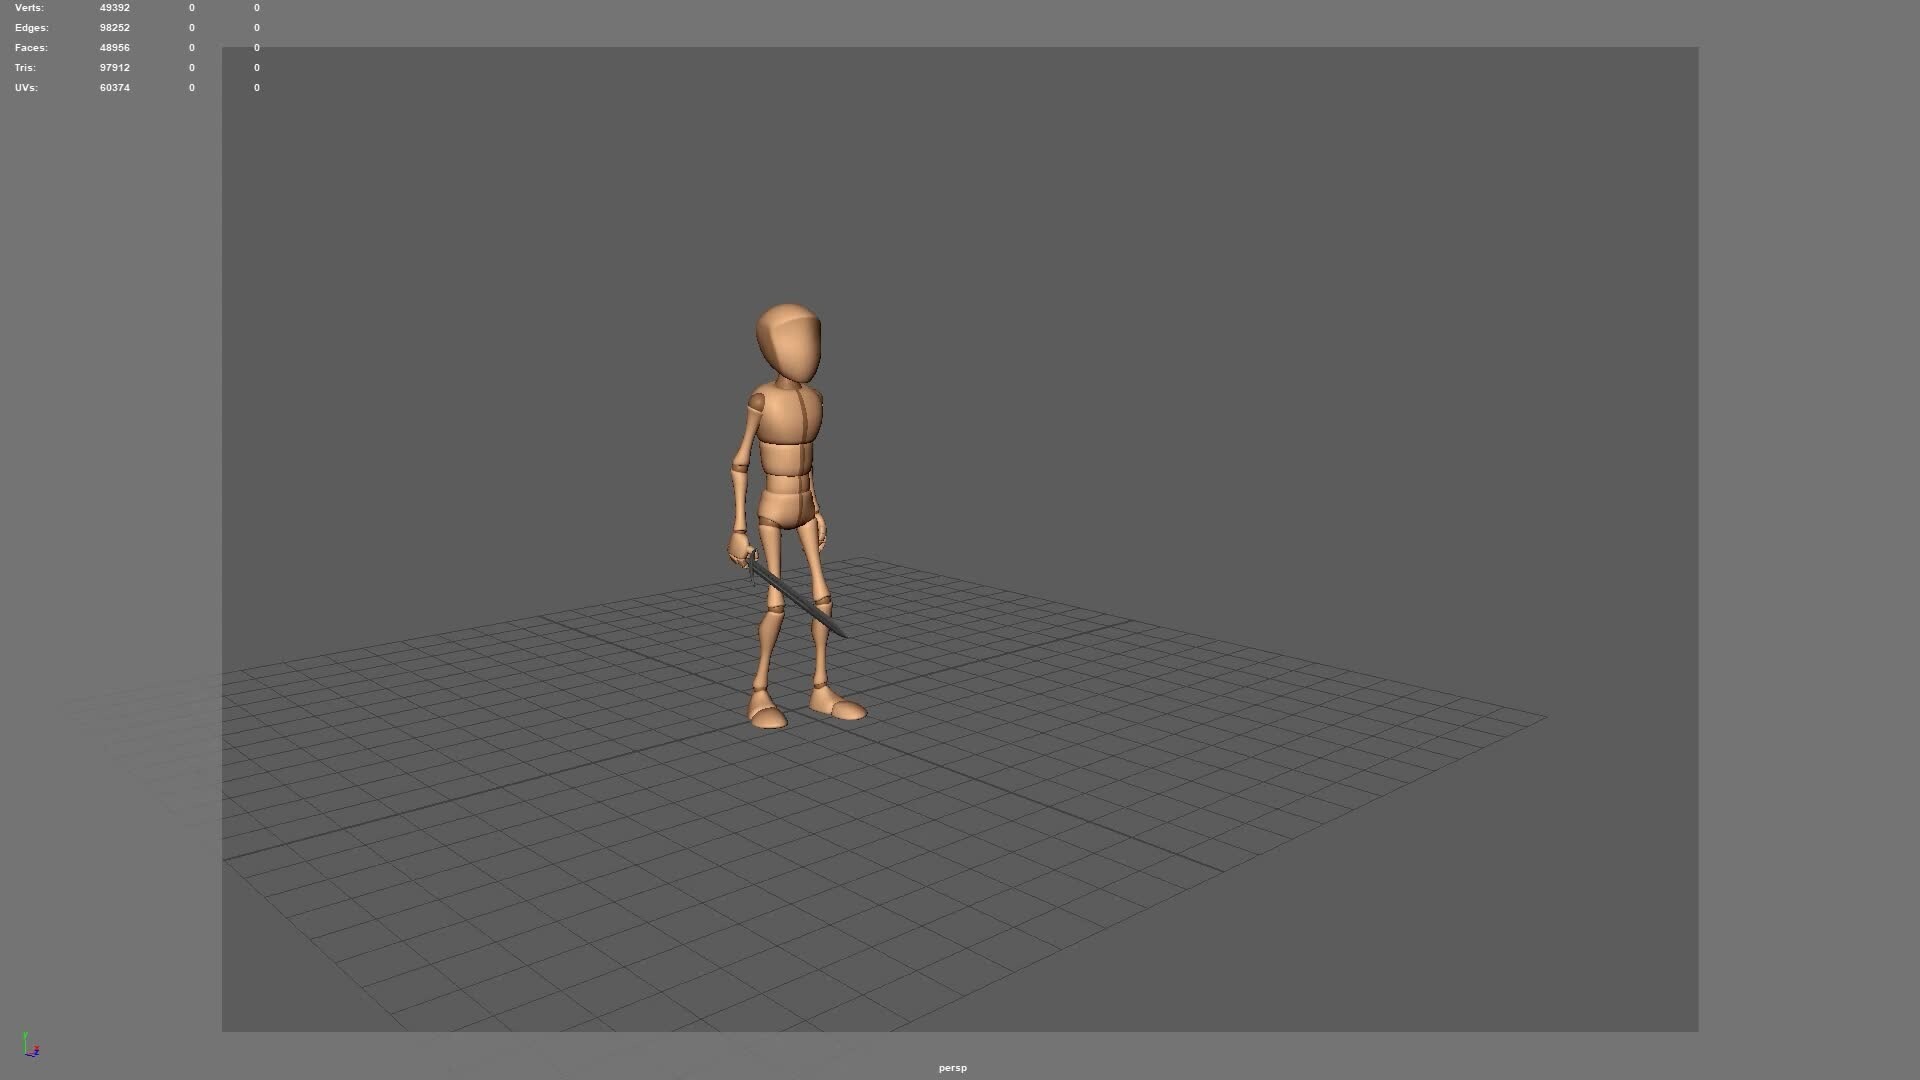Image resolution: width=1920 pixels, height=1080 pixels.
Task: Select the hand gripping the sword
Action: (740, 548)
